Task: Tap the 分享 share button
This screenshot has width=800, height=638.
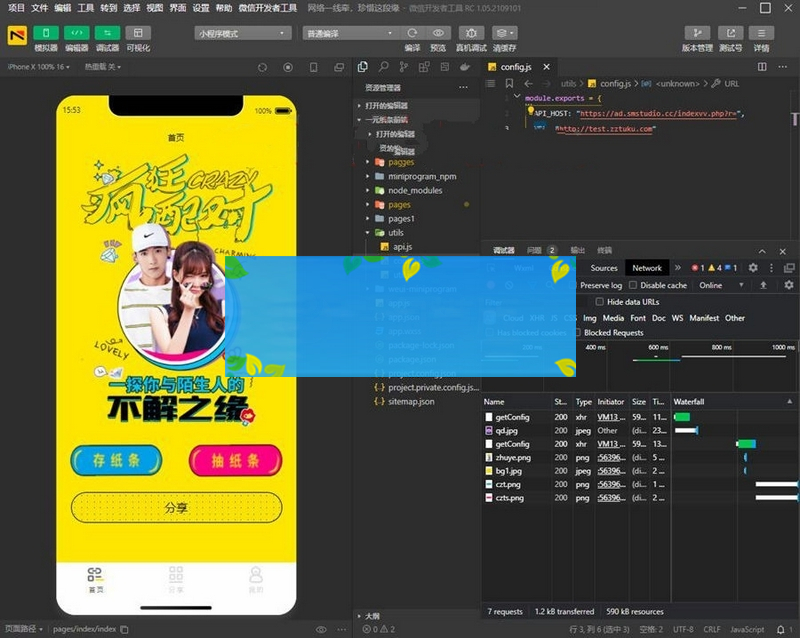Action: point(176,507)
